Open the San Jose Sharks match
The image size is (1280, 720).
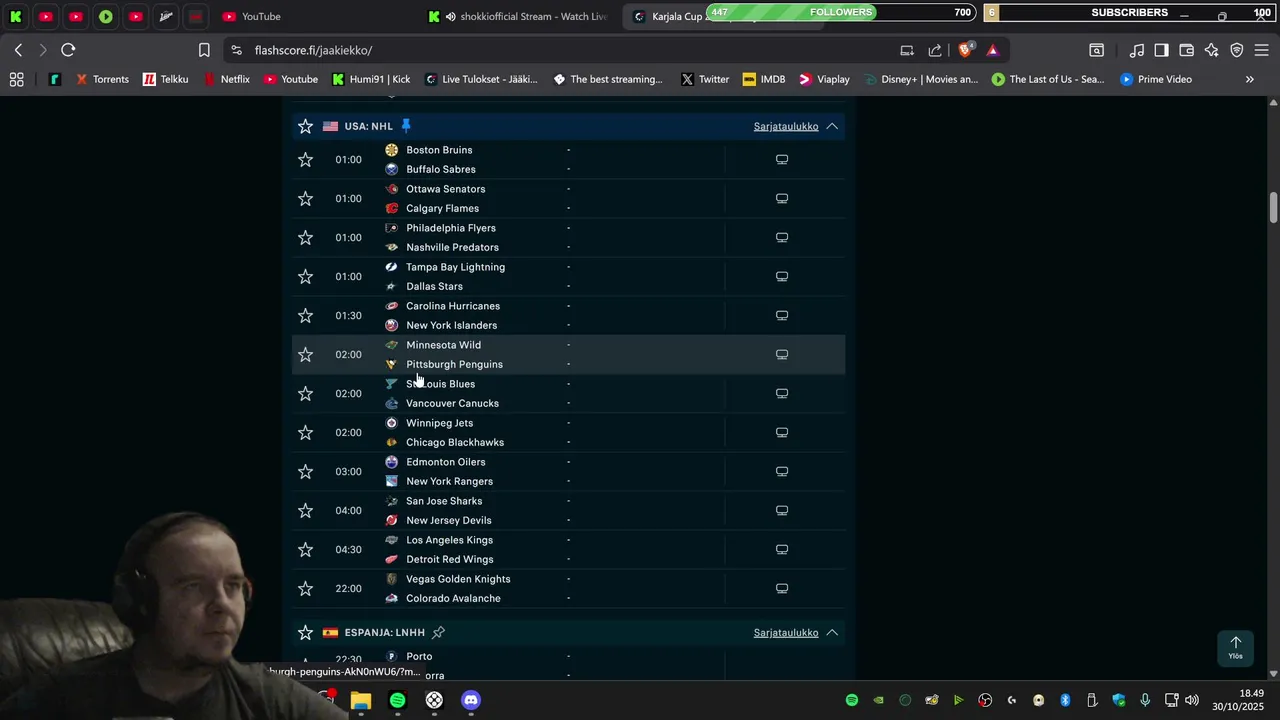(568, 511)
